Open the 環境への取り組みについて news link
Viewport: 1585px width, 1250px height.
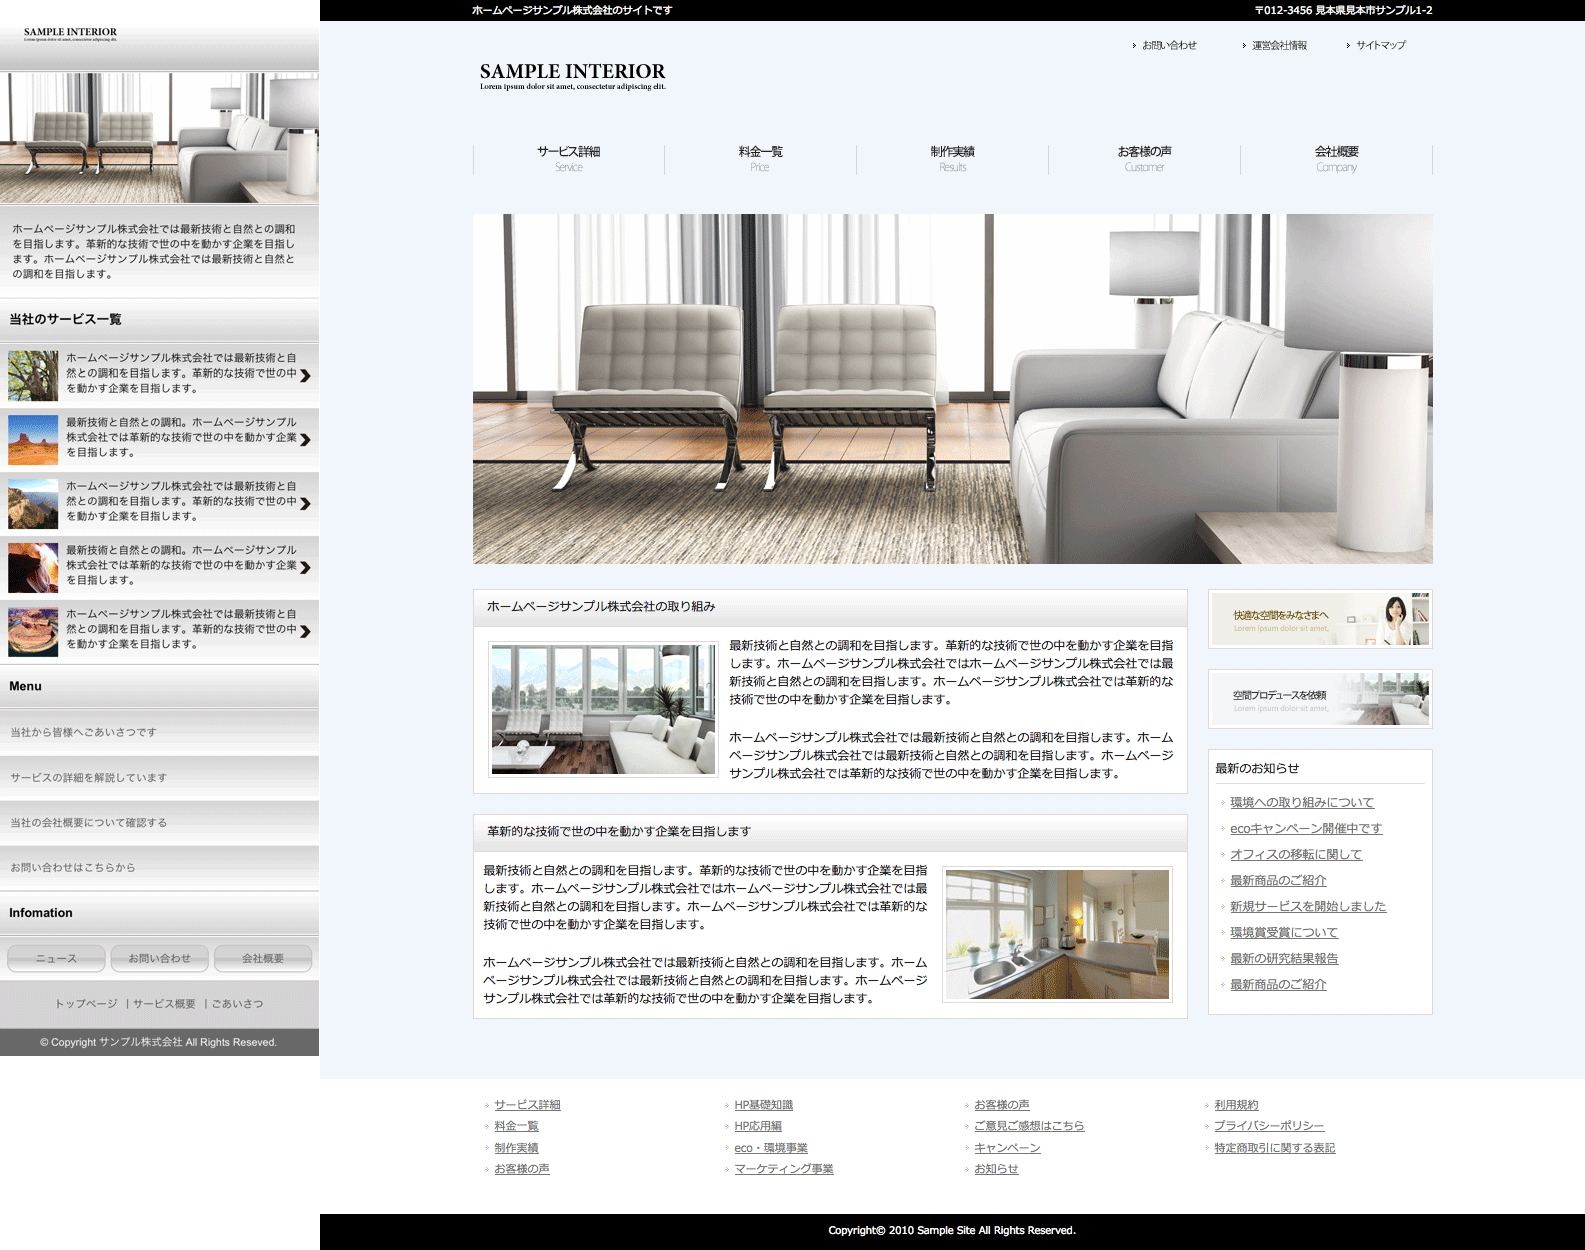coord(1301,803)
